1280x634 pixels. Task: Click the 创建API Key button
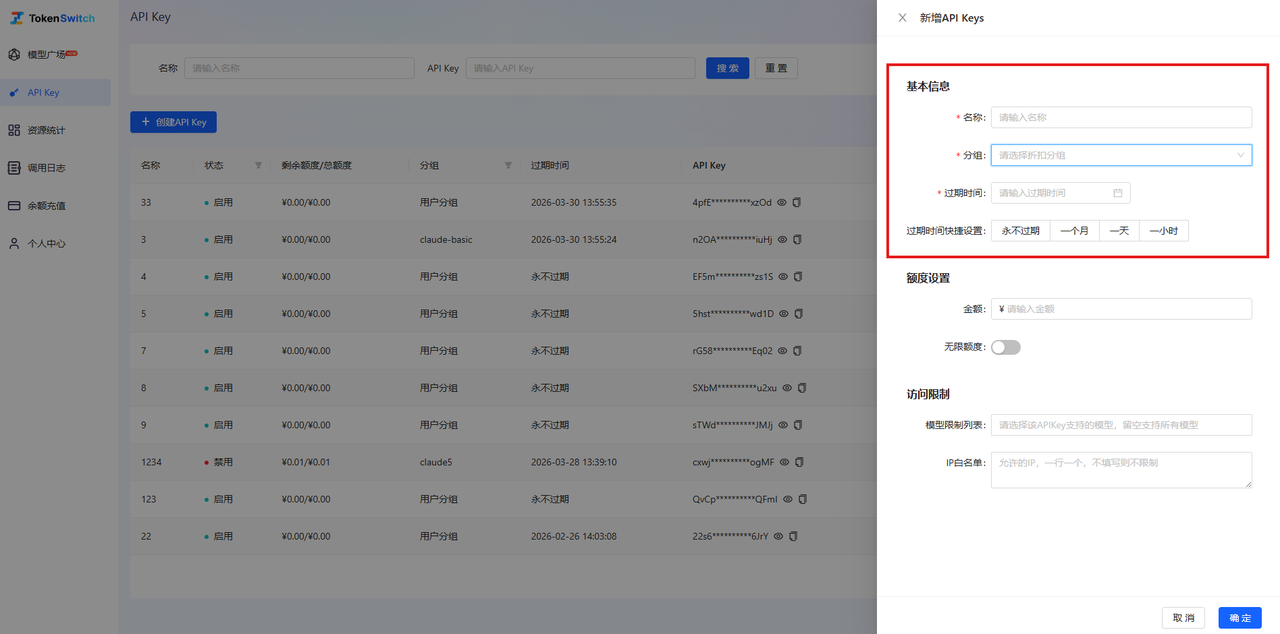pyautogui.click(x=173, y=122)
